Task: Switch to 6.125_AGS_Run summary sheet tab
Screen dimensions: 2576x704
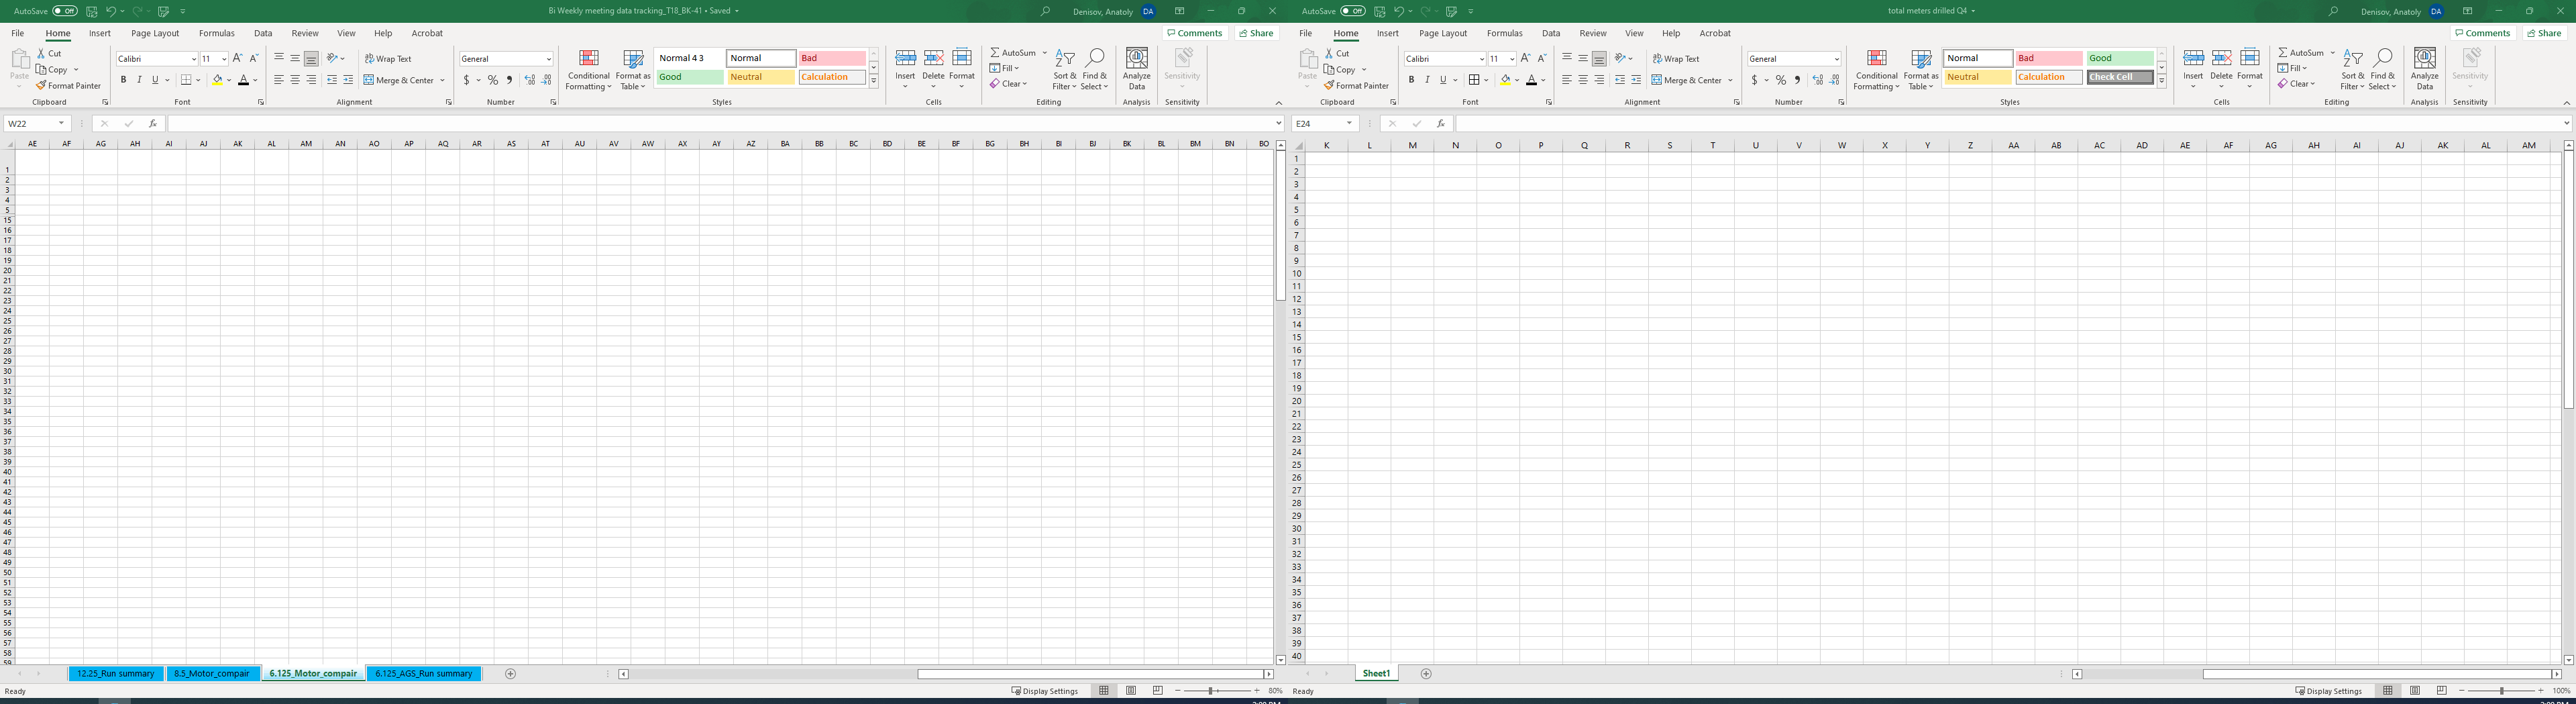Action: [424, 674]
